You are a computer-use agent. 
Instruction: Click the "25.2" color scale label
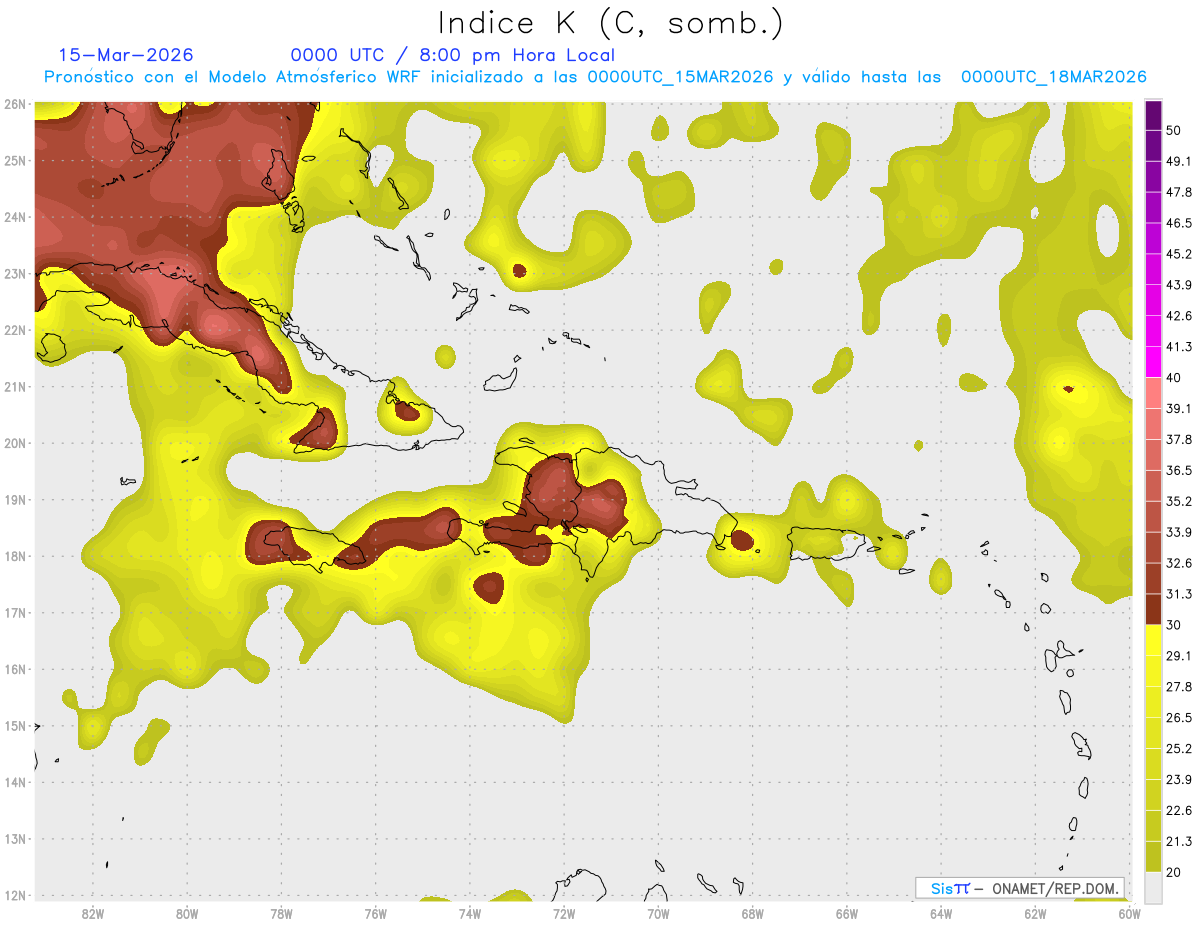point(1179,748)
